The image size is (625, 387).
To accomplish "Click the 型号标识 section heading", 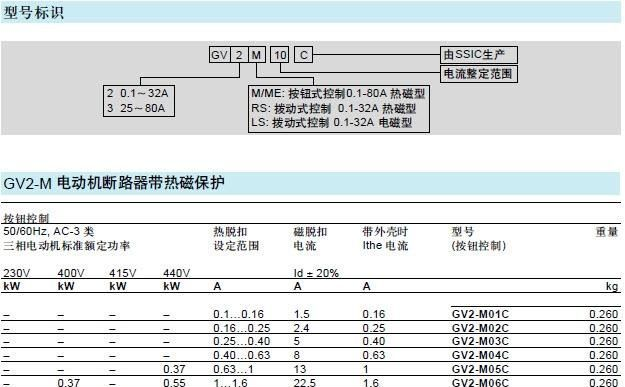I will (33, 12).
